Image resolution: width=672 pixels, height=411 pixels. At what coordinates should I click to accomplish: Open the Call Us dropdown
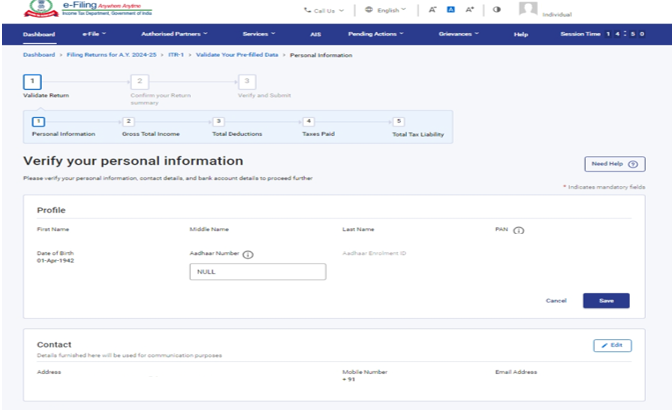coord(324,10)
